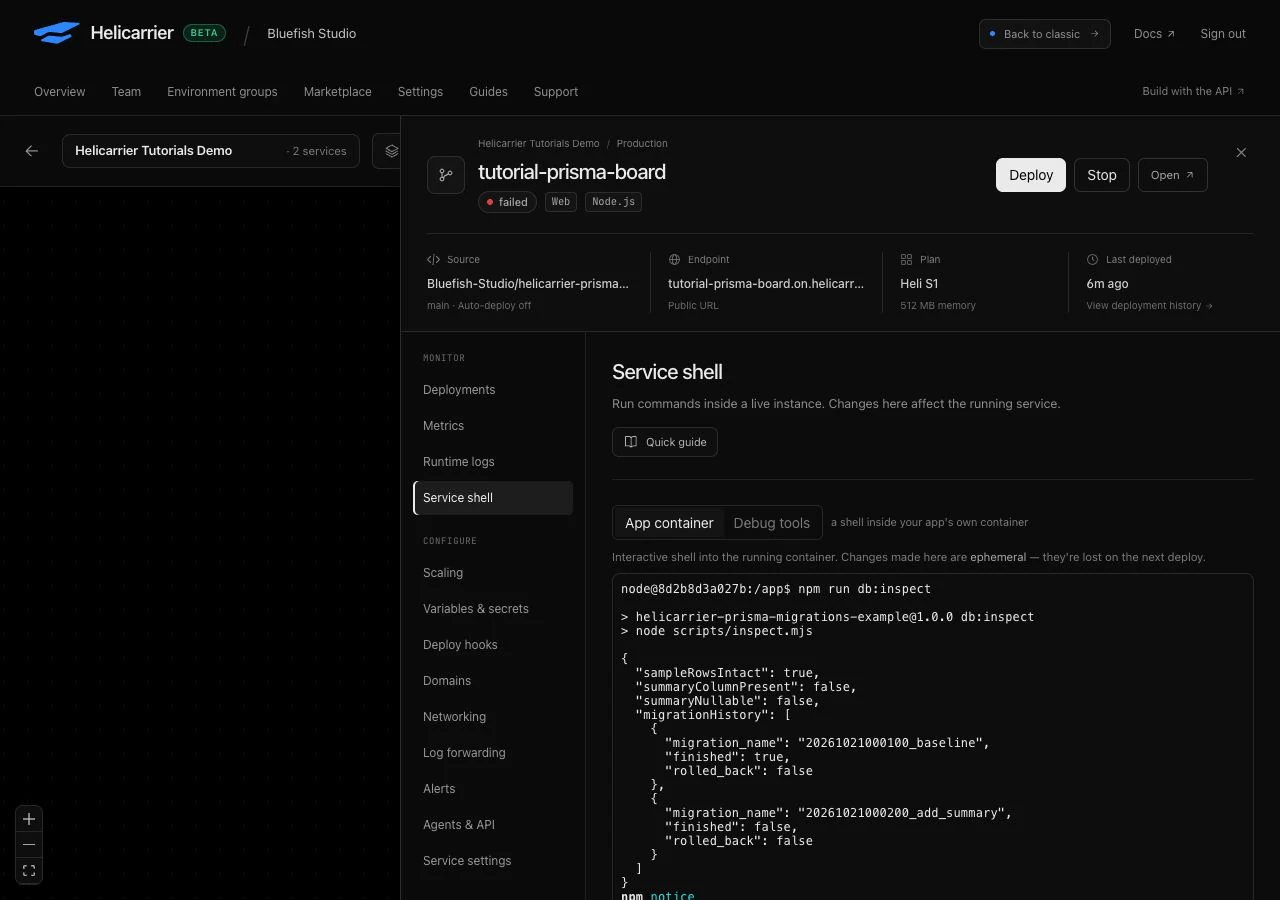This screenshot has width=1280, height=900.
Task: Open the Overview nav item
Action: point(60,91)
